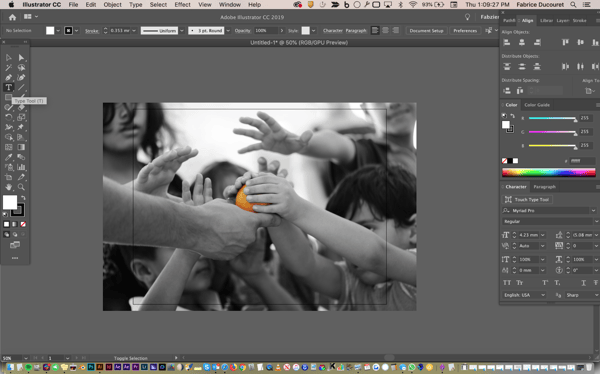
Task: Open Opacity link in control bar
Action: pos(243,31)
